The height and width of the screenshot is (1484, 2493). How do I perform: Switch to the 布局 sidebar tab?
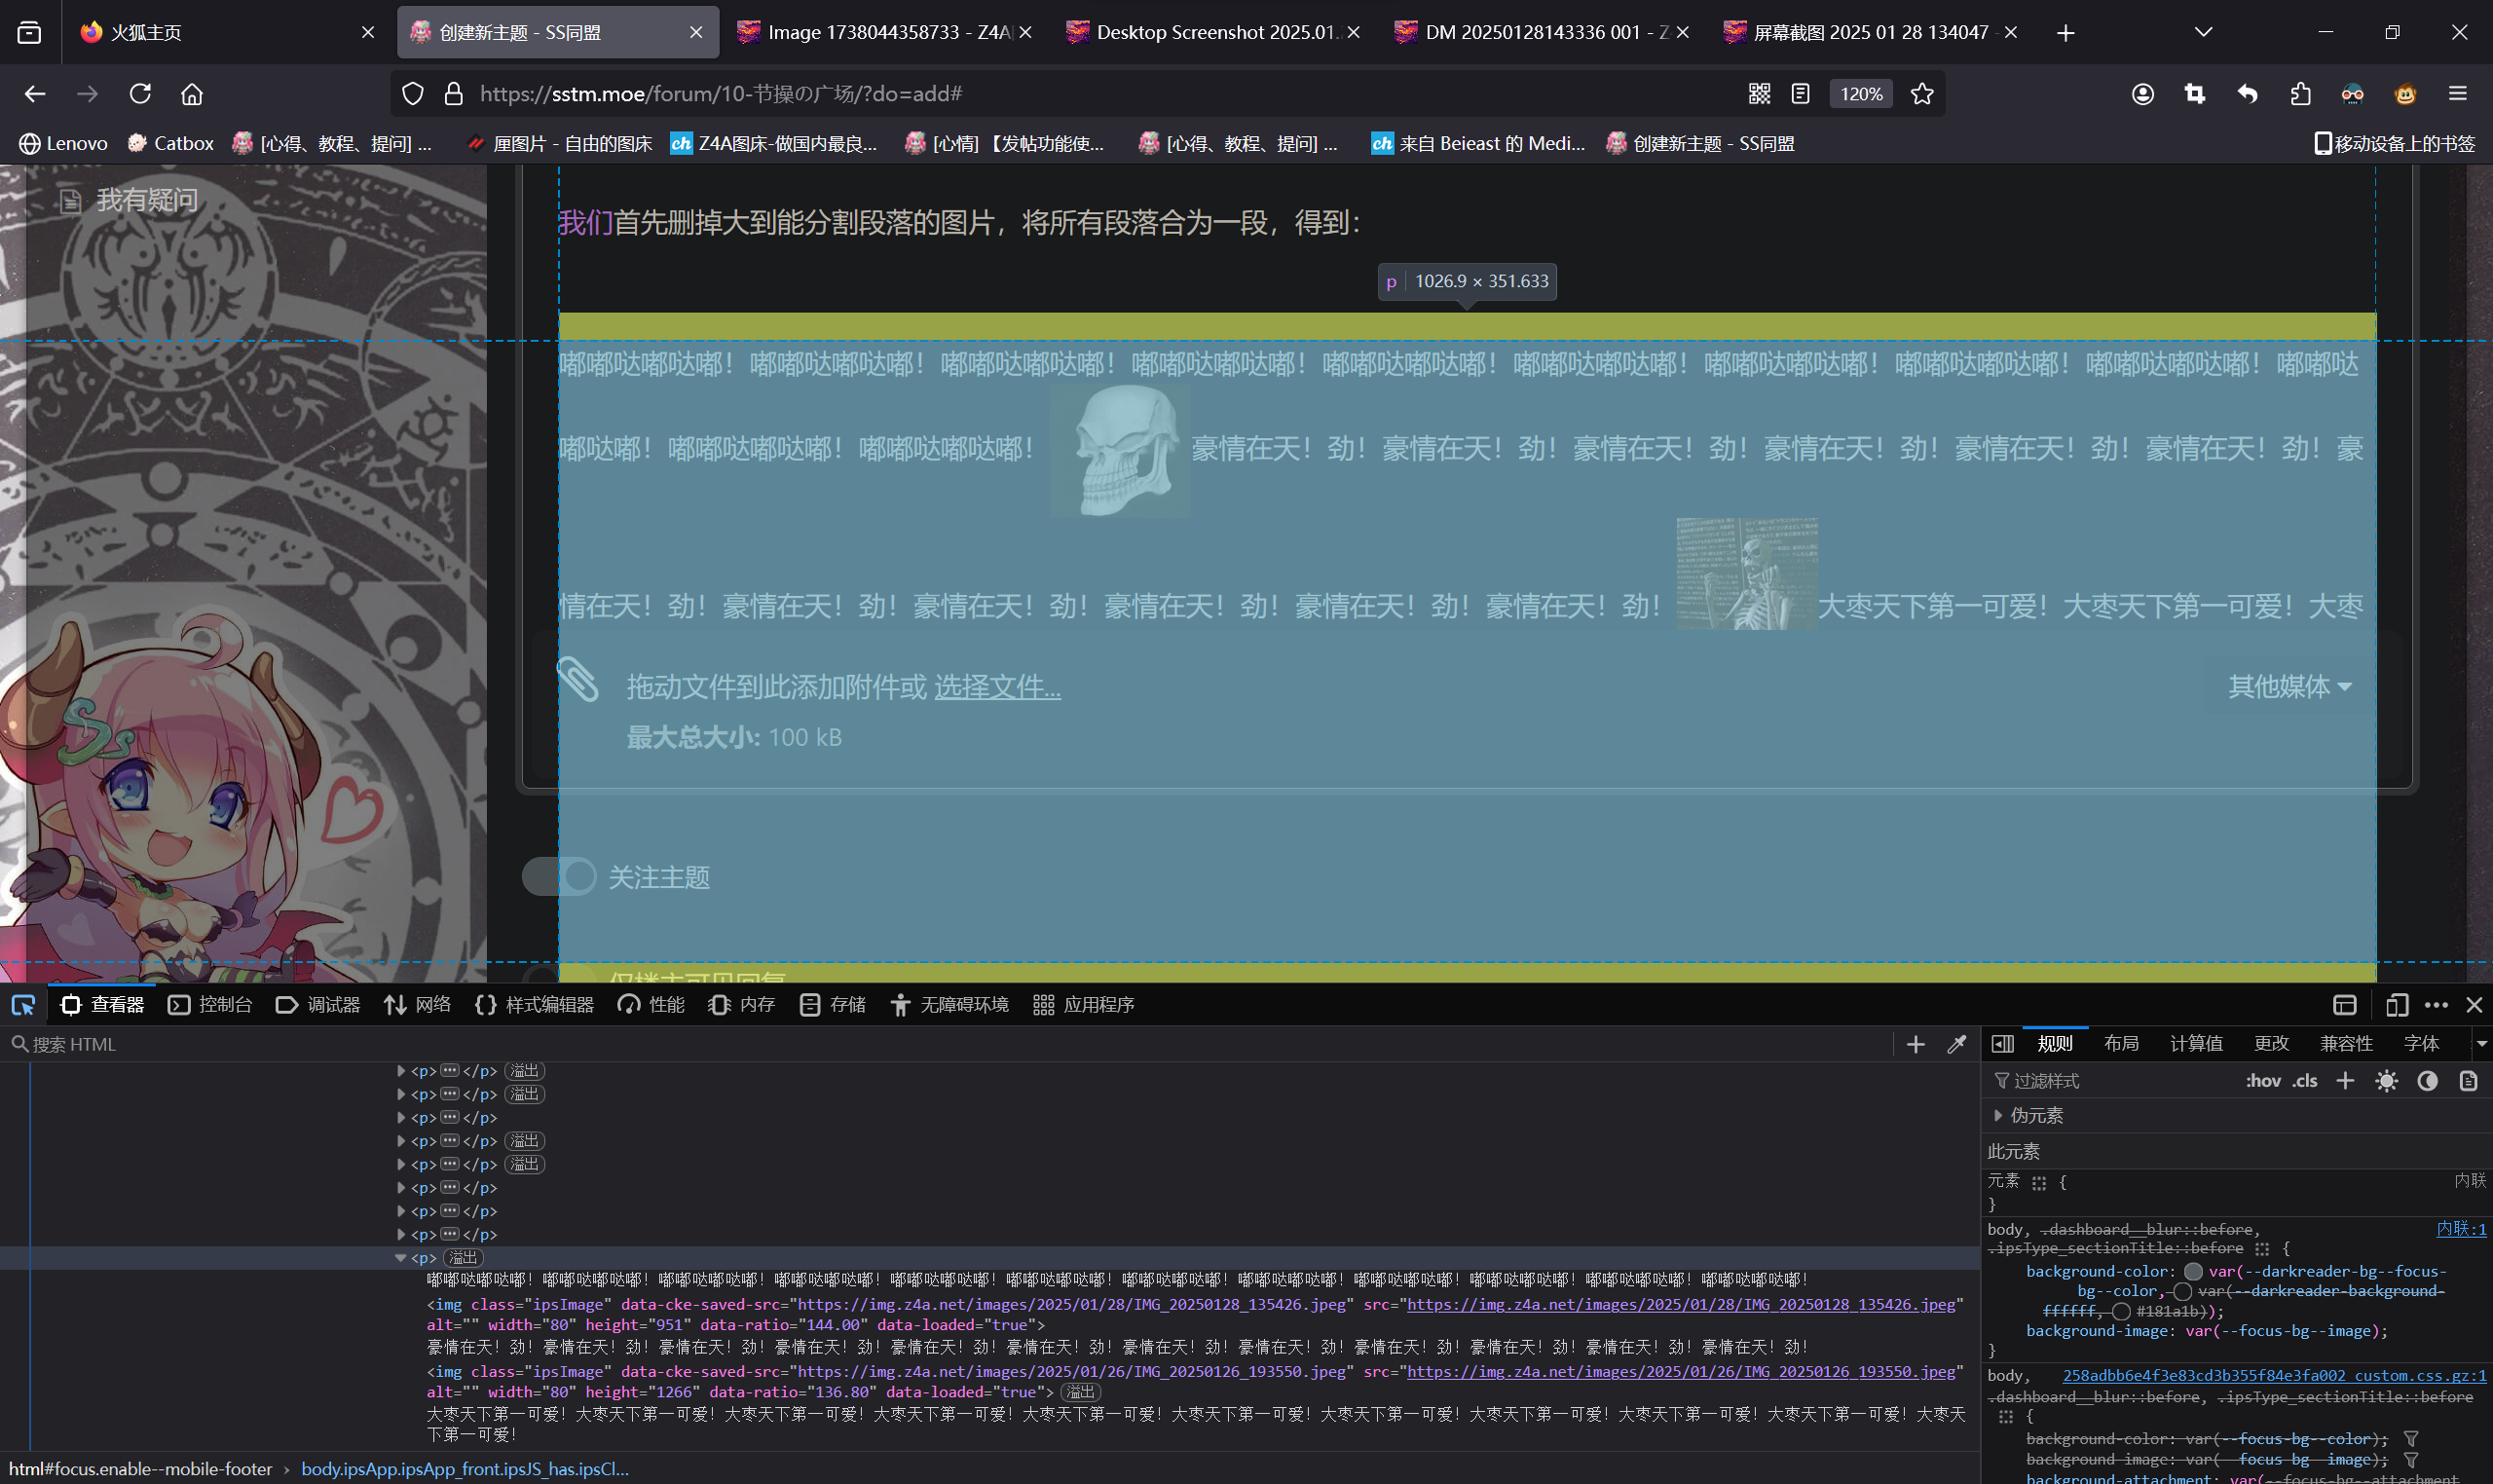[x=2121, y=1043]
